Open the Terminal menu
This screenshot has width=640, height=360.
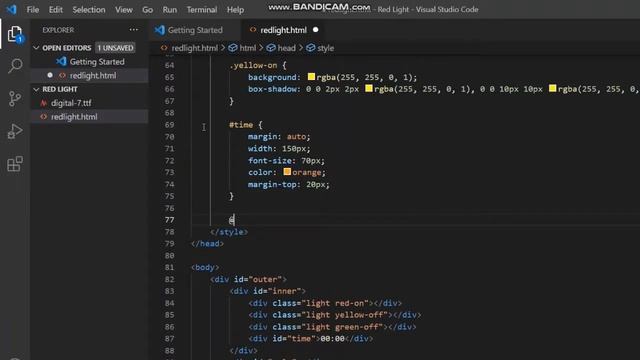tap(202, 9)
